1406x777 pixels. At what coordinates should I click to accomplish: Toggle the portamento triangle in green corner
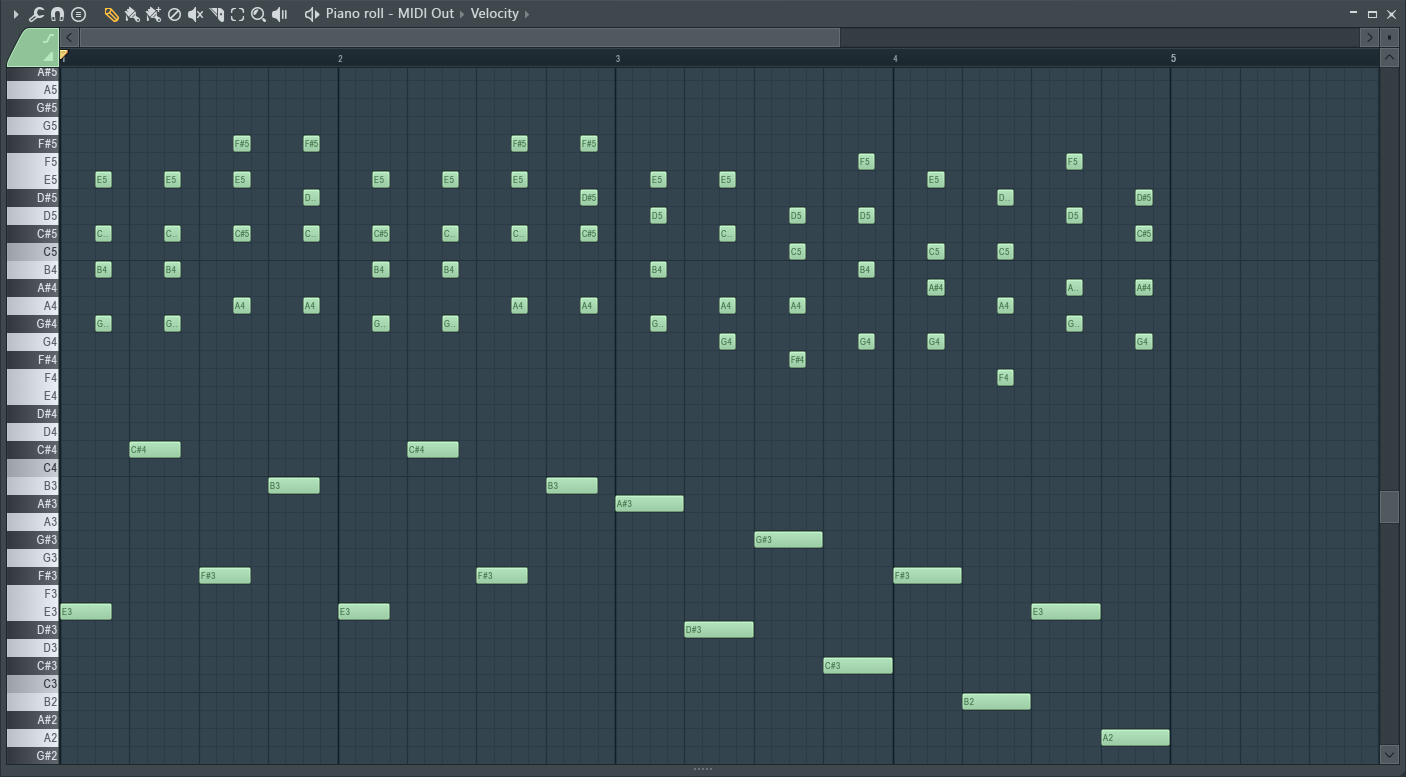tap(48, 57)
